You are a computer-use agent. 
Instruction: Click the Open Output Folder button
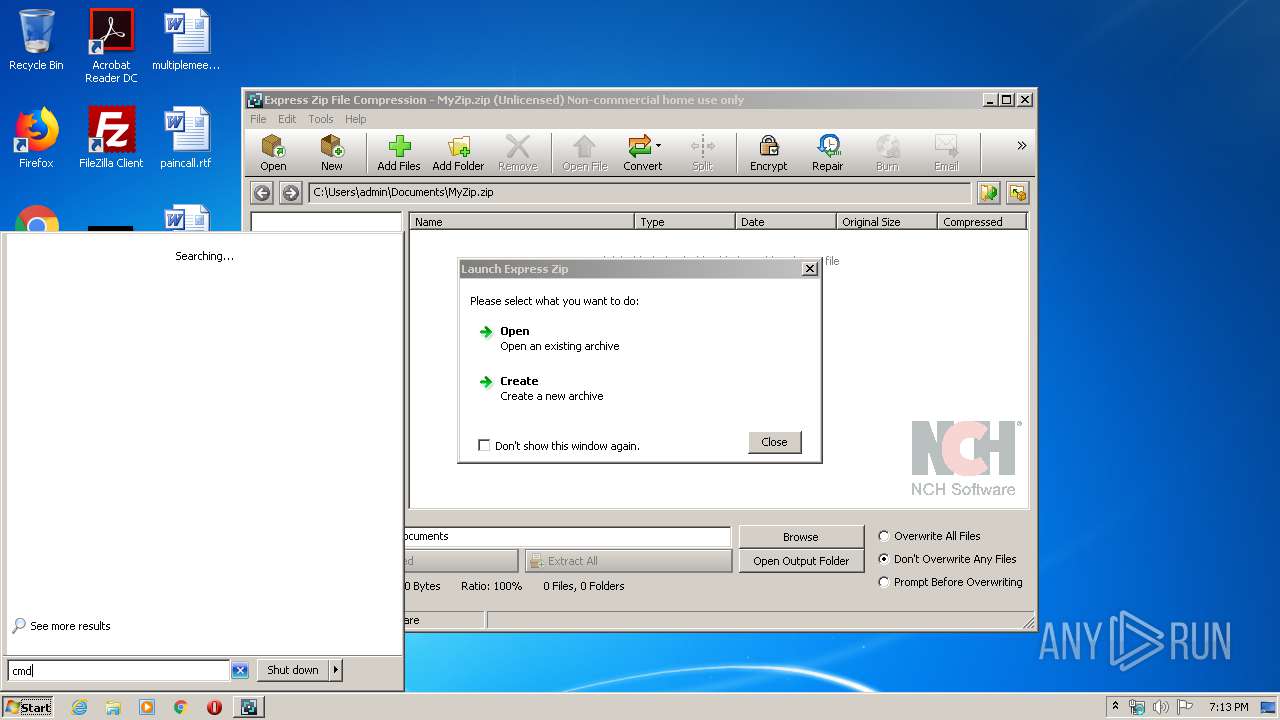pos(800,561)
